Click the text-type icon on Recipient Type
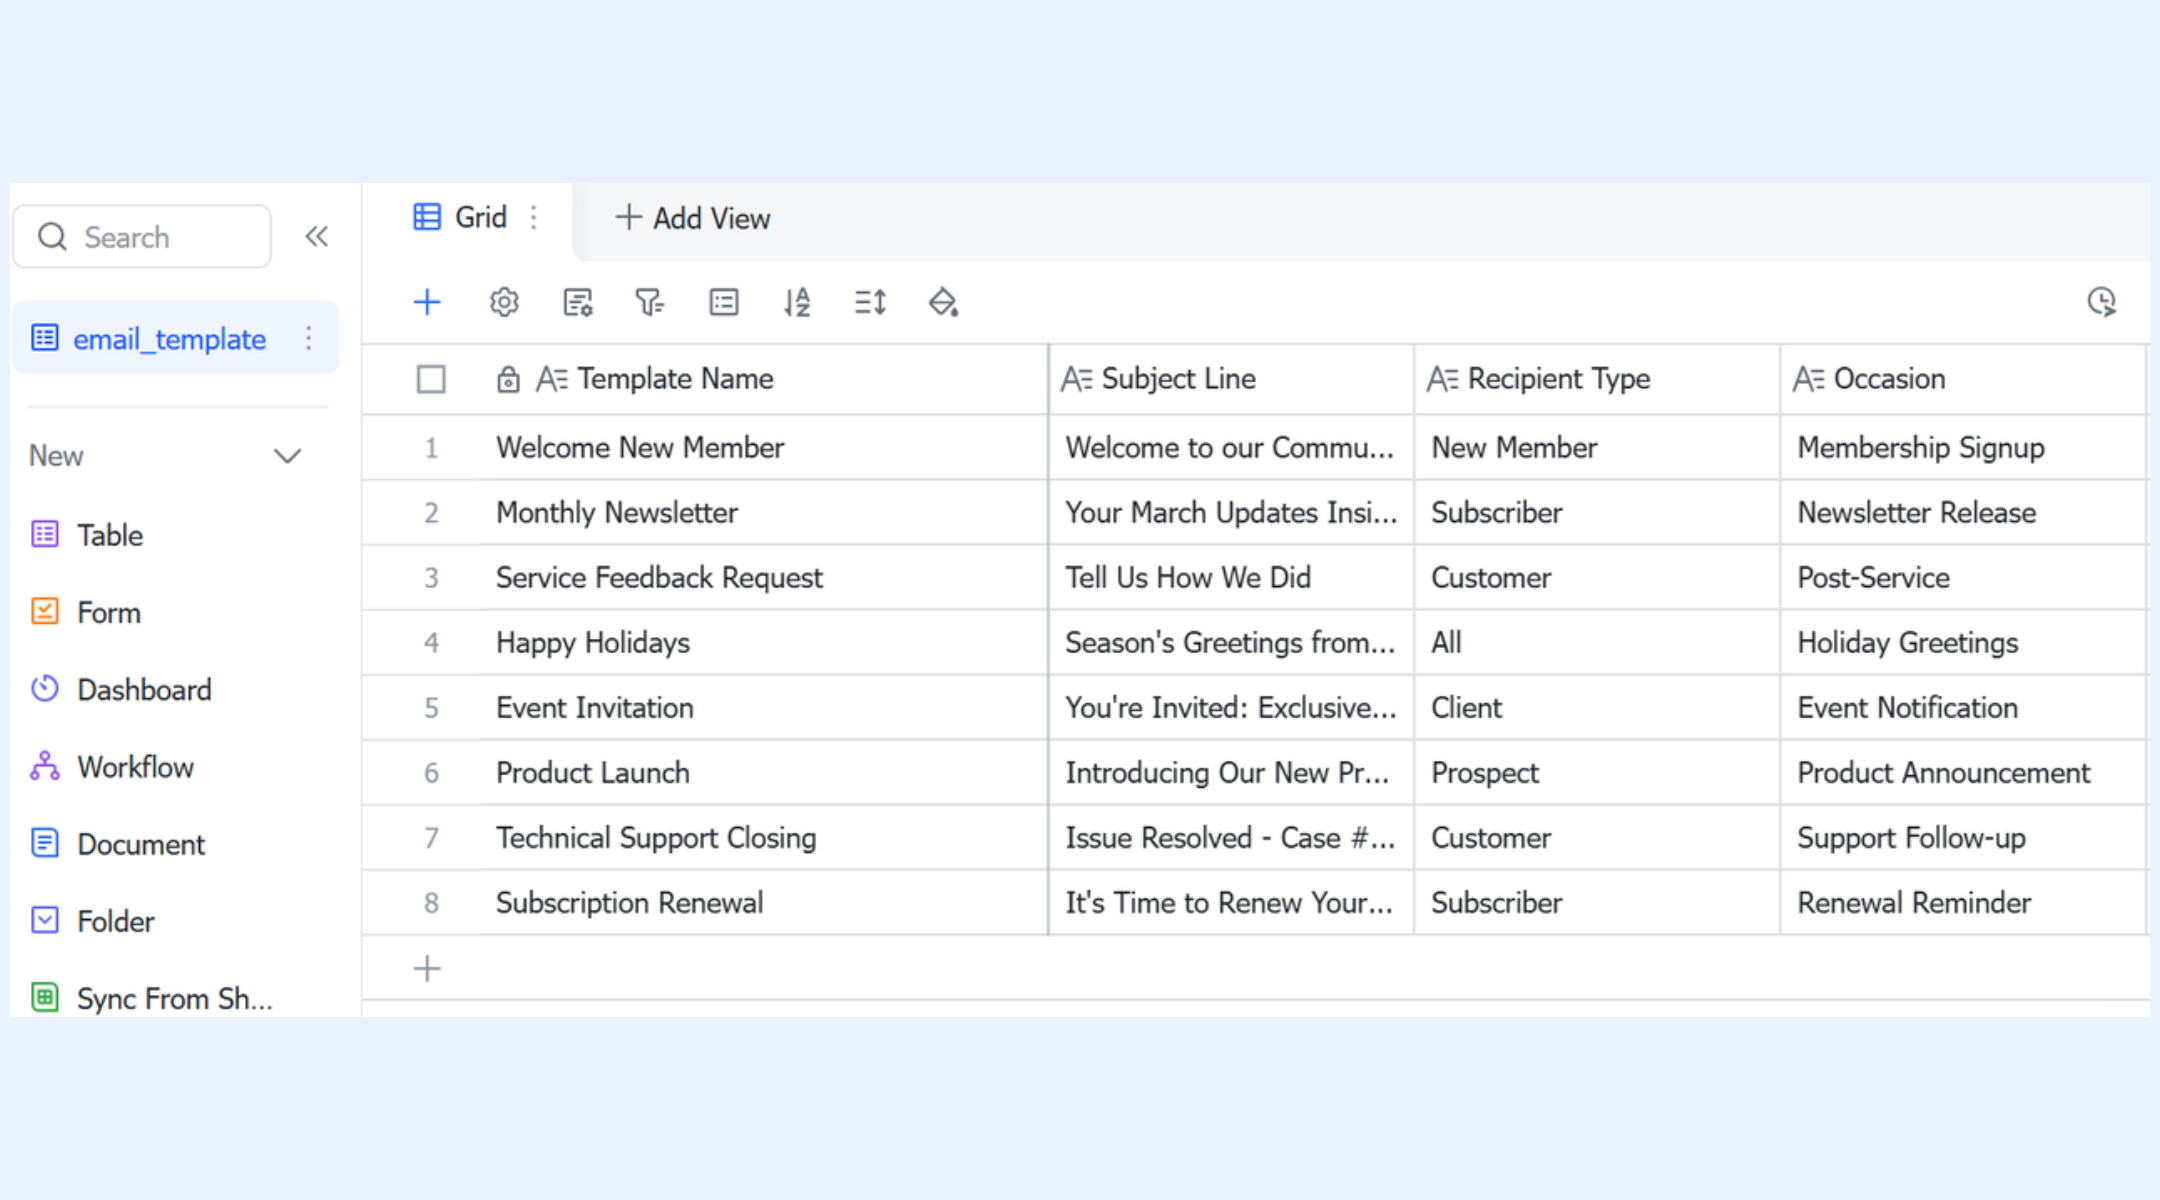 [1443, 379]
